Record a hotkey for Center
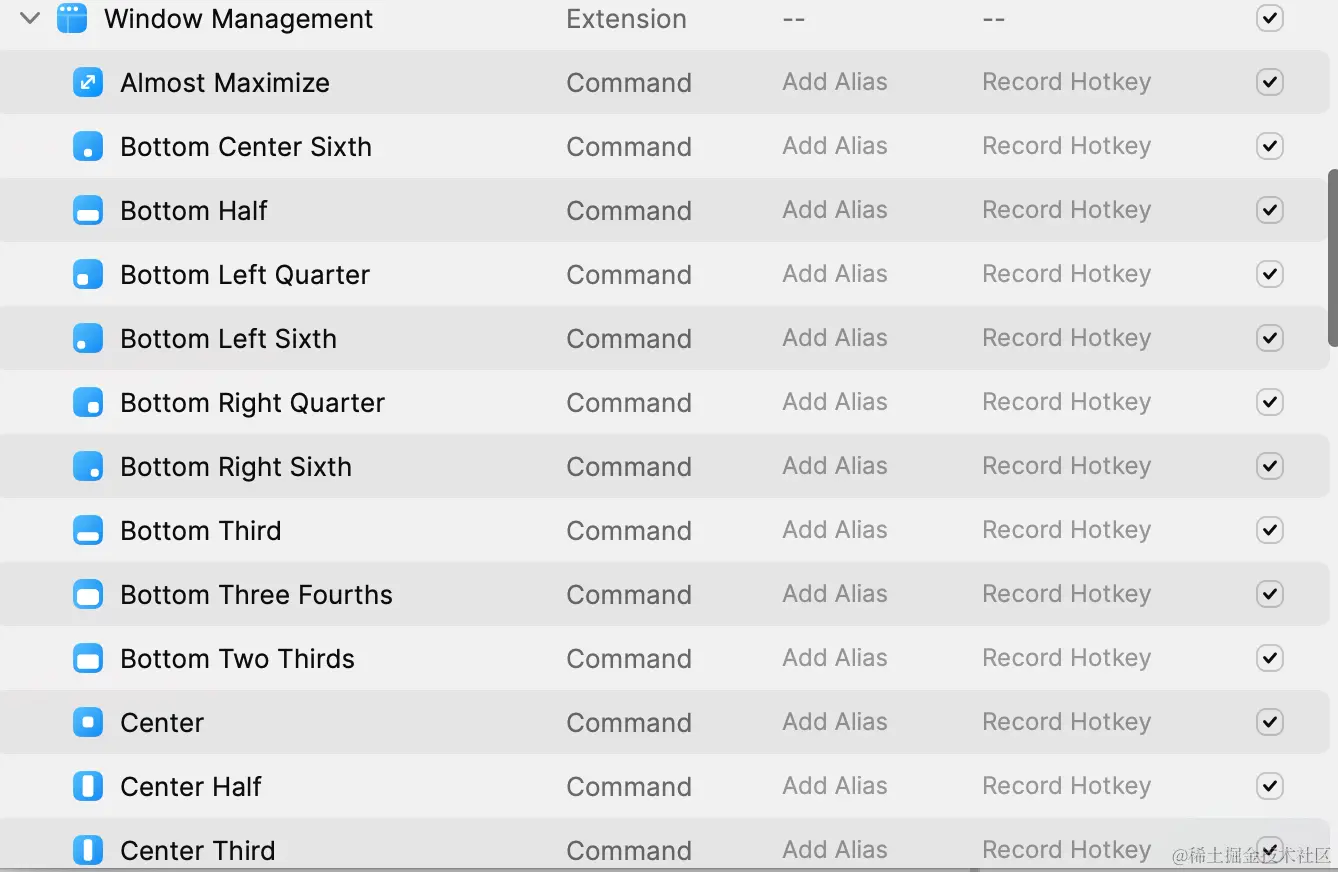 (1066, 722)
